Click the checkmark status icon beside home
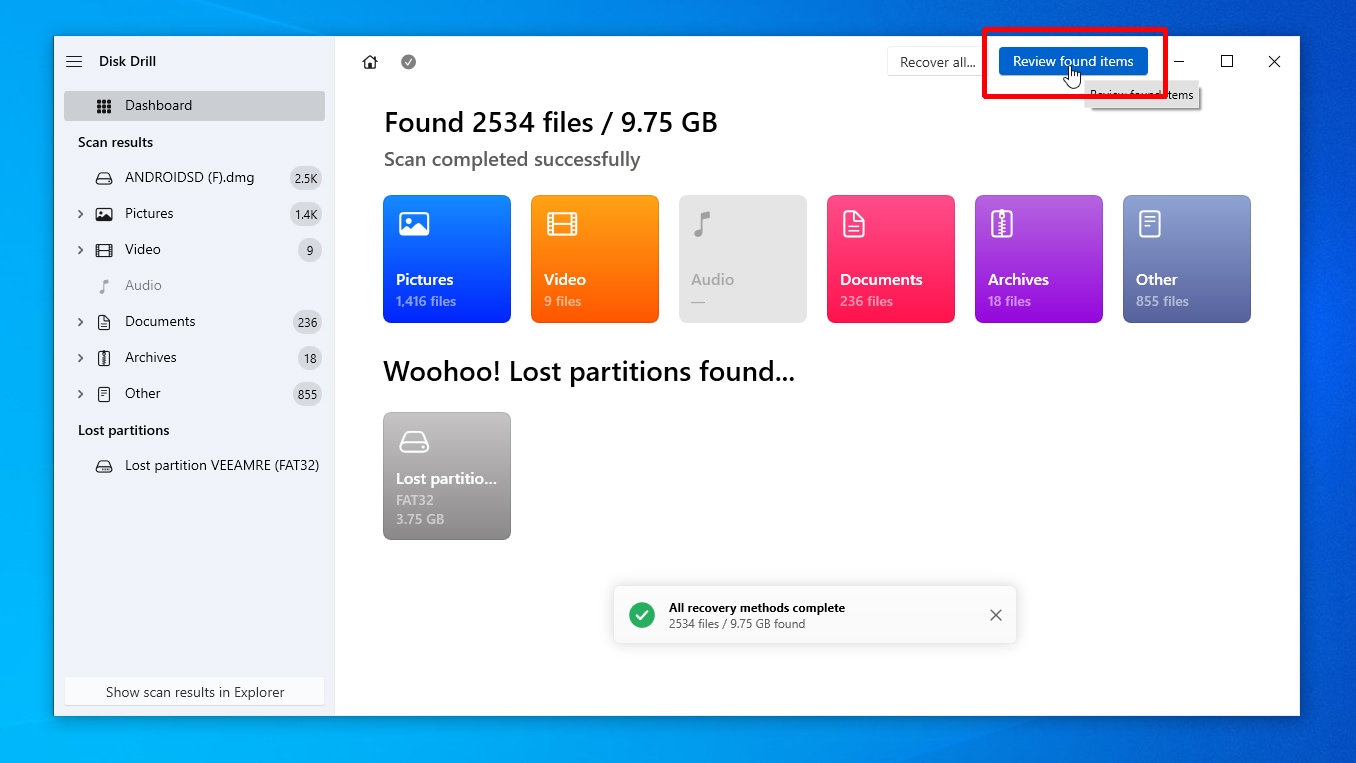This screenshot has height=763, width=1356. 408,62
